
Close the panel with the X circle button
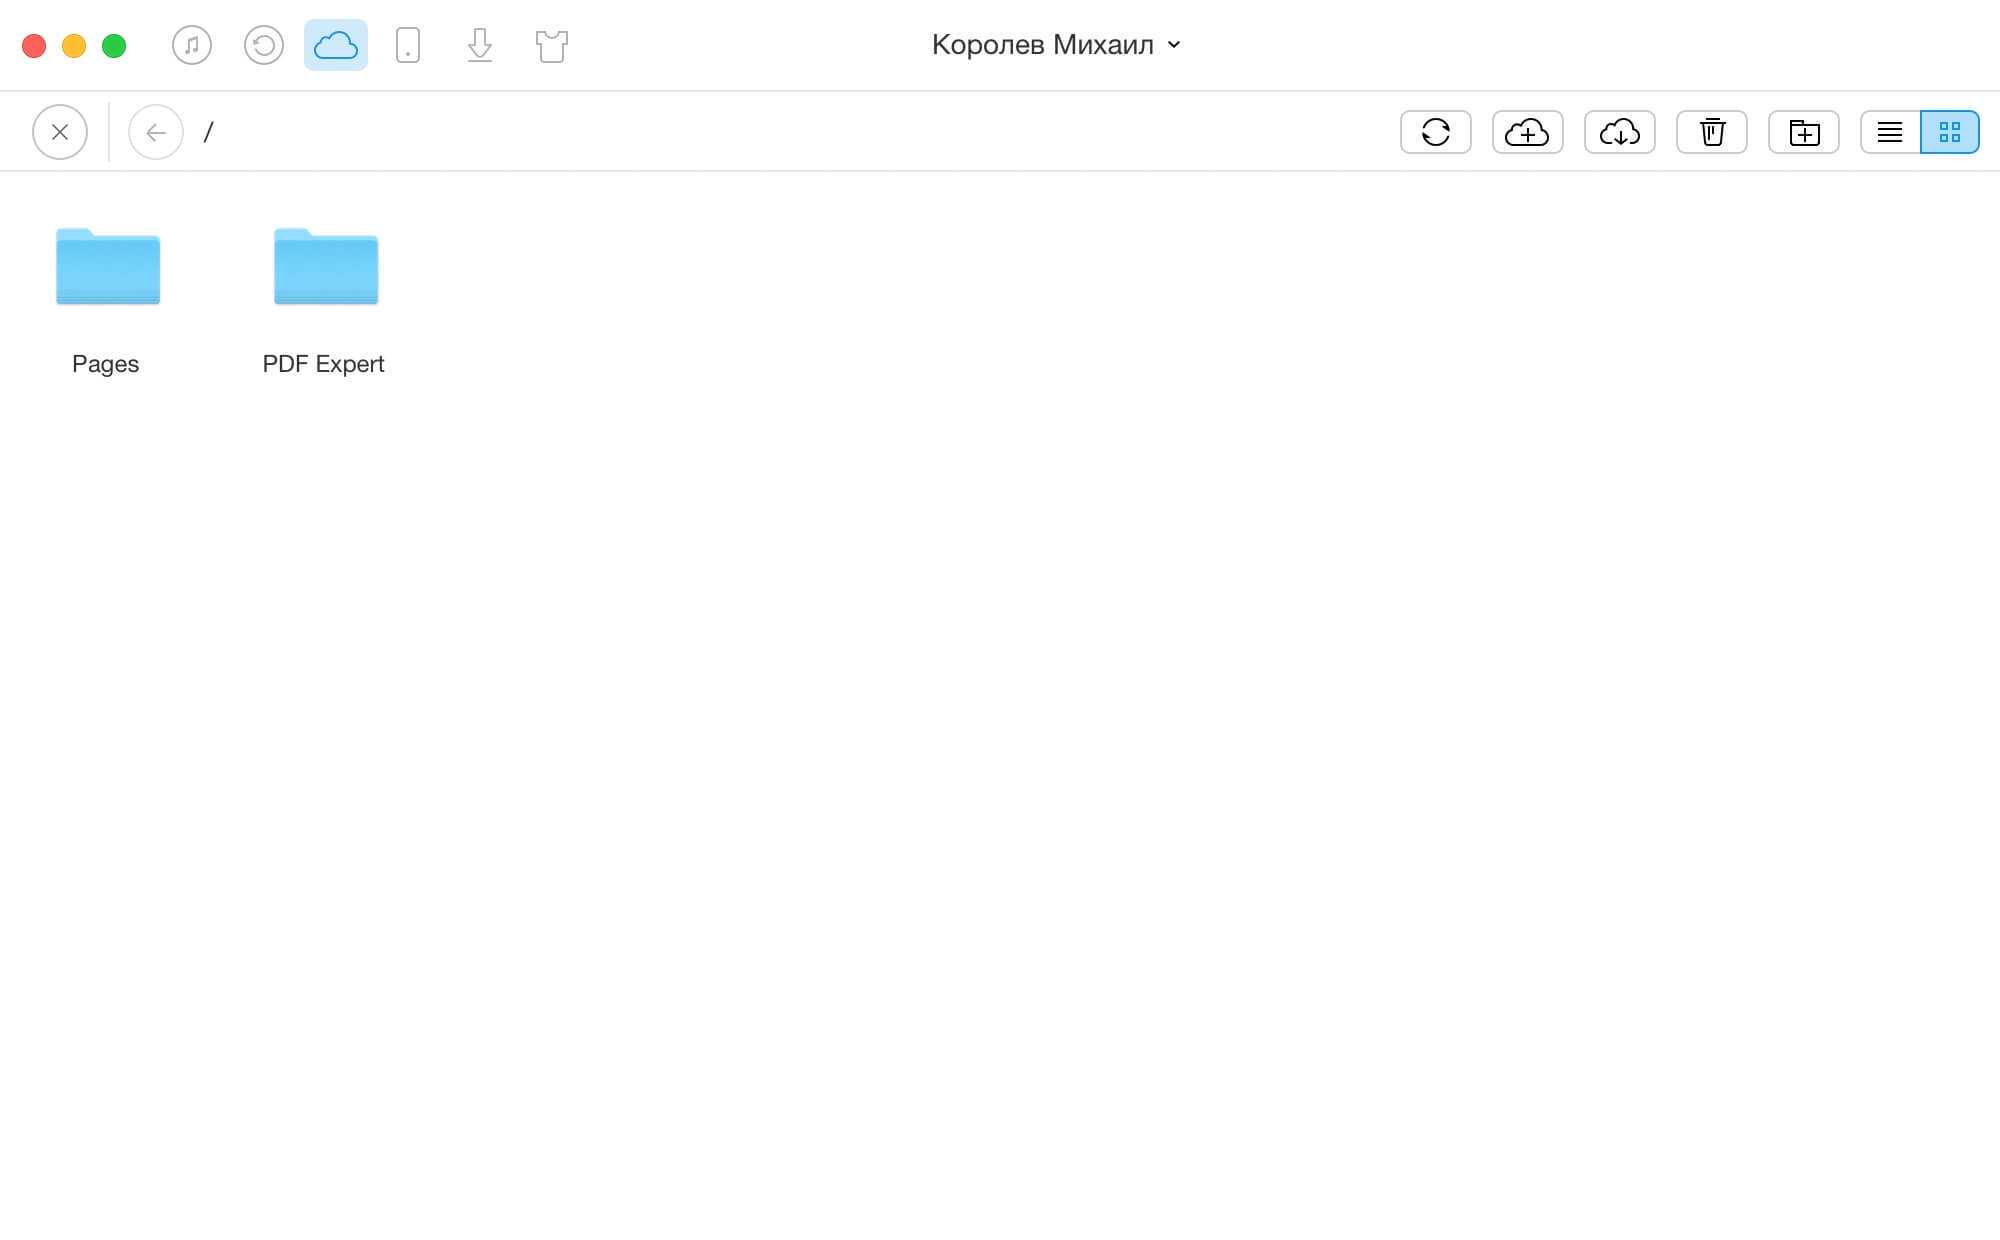pyautogui.click(x=60, y=132)
